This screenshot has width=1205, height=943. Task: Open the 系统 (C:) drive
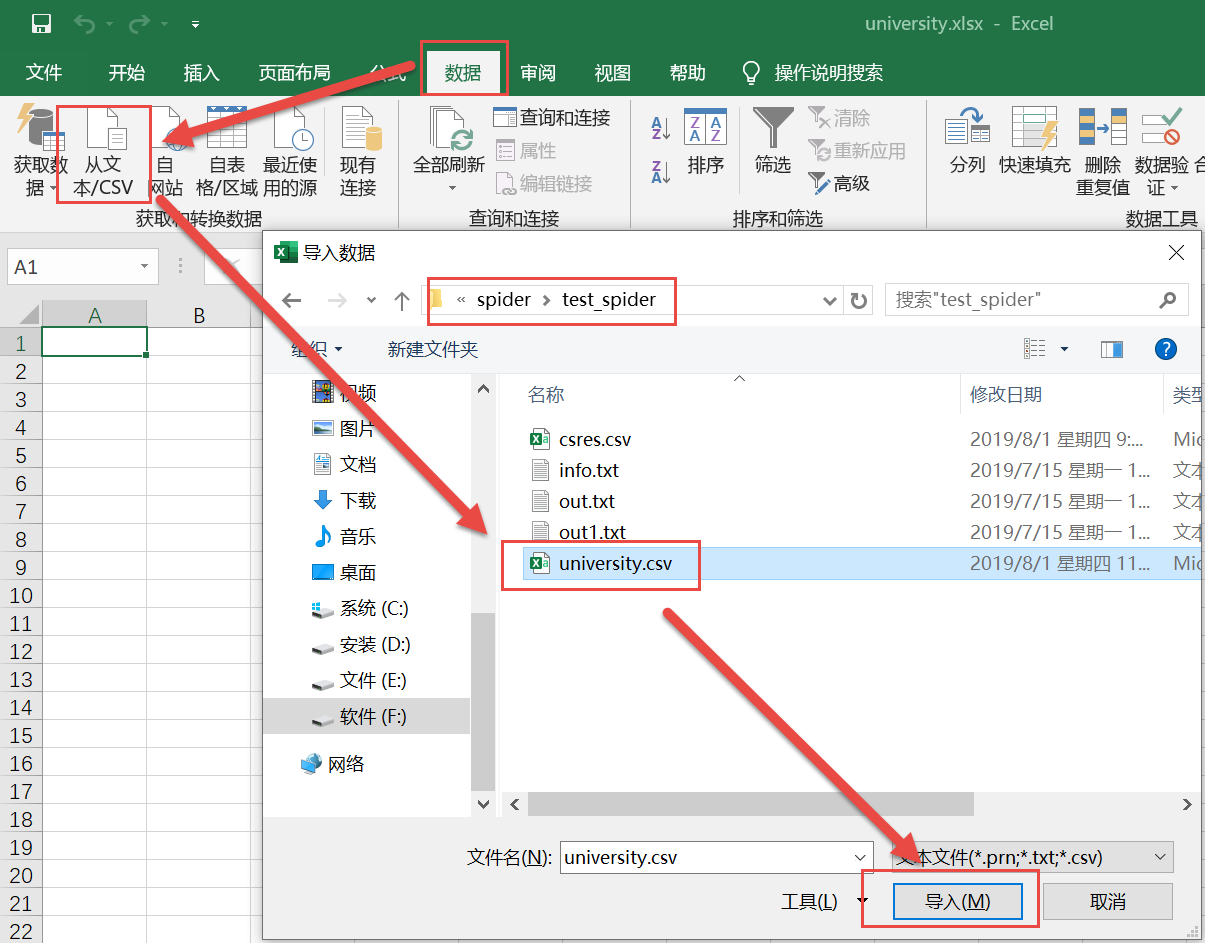coord(360,608)
